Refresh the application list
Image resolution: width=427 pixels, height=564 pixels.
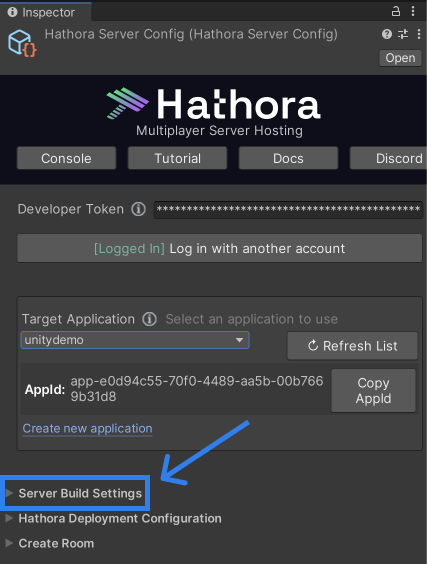coord(353,346)
